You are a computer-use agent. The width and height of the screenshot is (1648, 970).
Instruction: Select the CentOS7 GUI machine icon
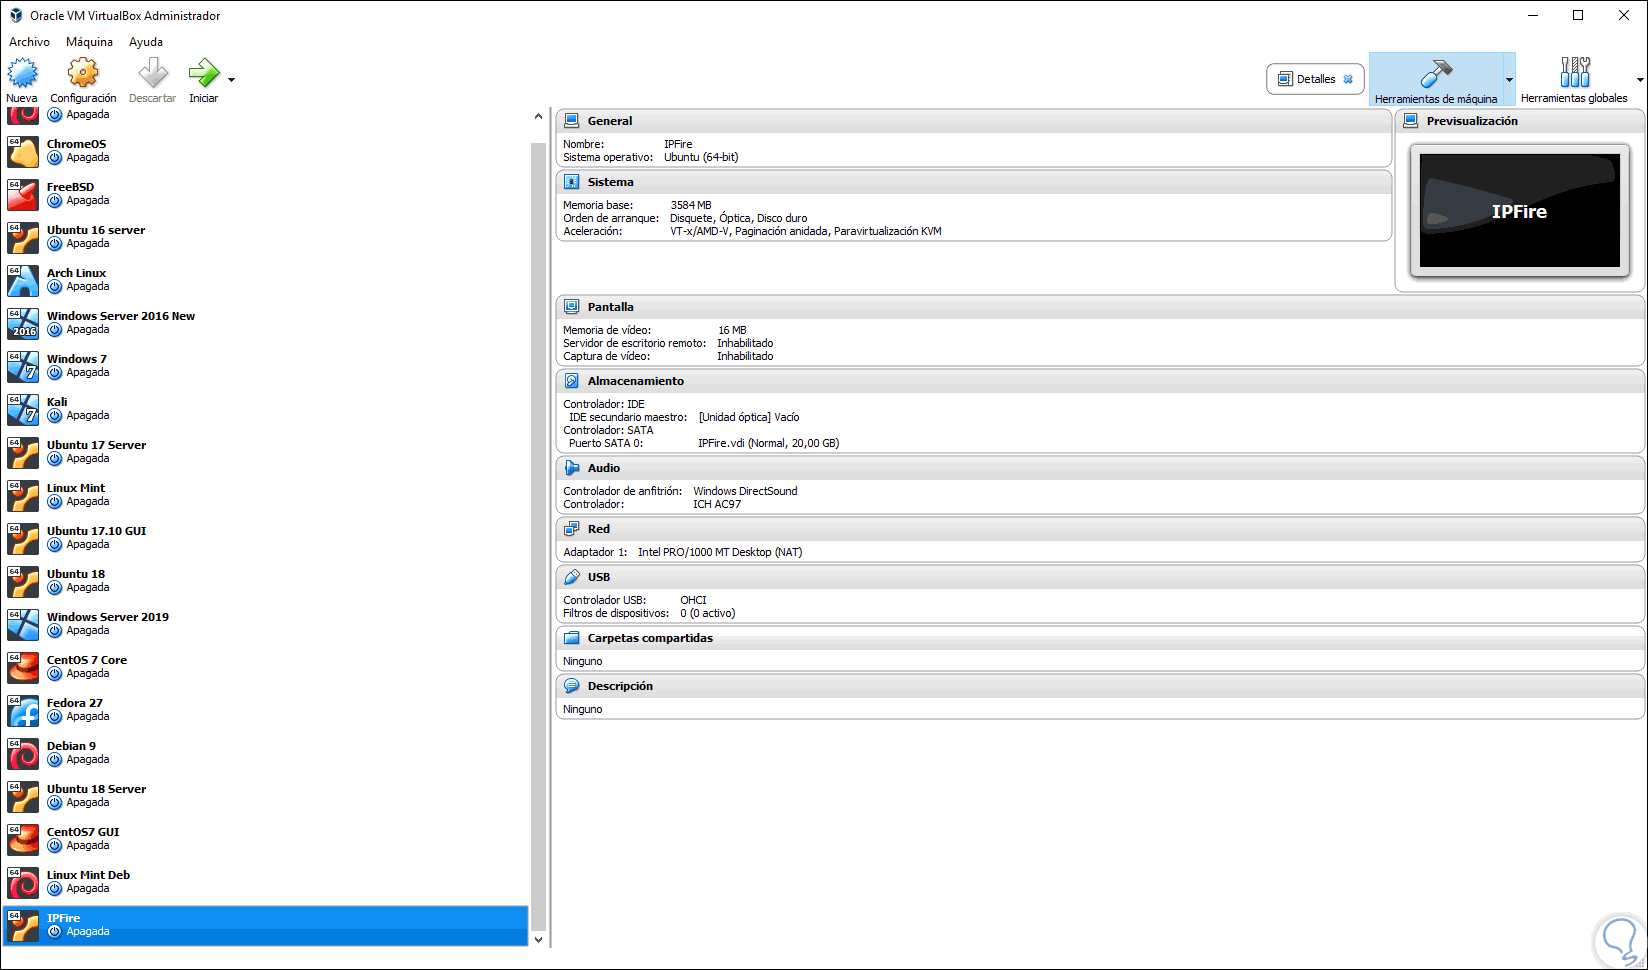[x=23, y=840]
